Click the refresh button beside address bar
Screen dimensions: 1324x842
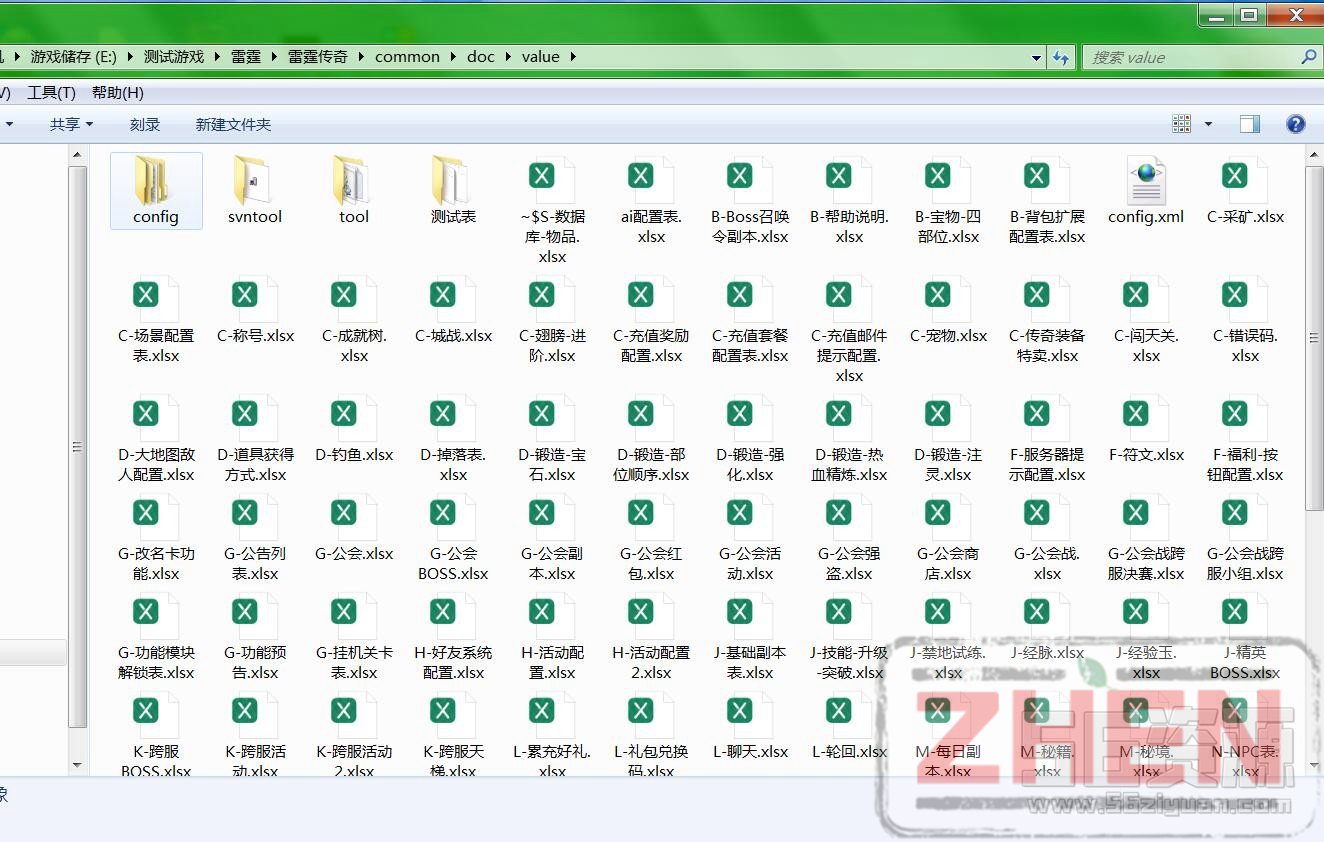[1061, 57]
